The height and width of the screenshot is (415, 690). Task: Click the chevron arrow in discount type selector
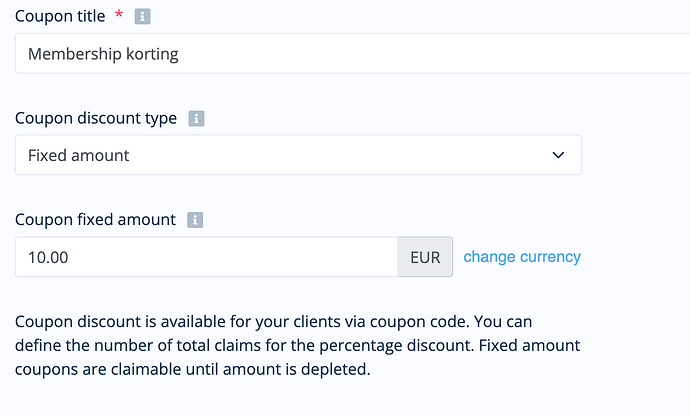tap(558, 155)
